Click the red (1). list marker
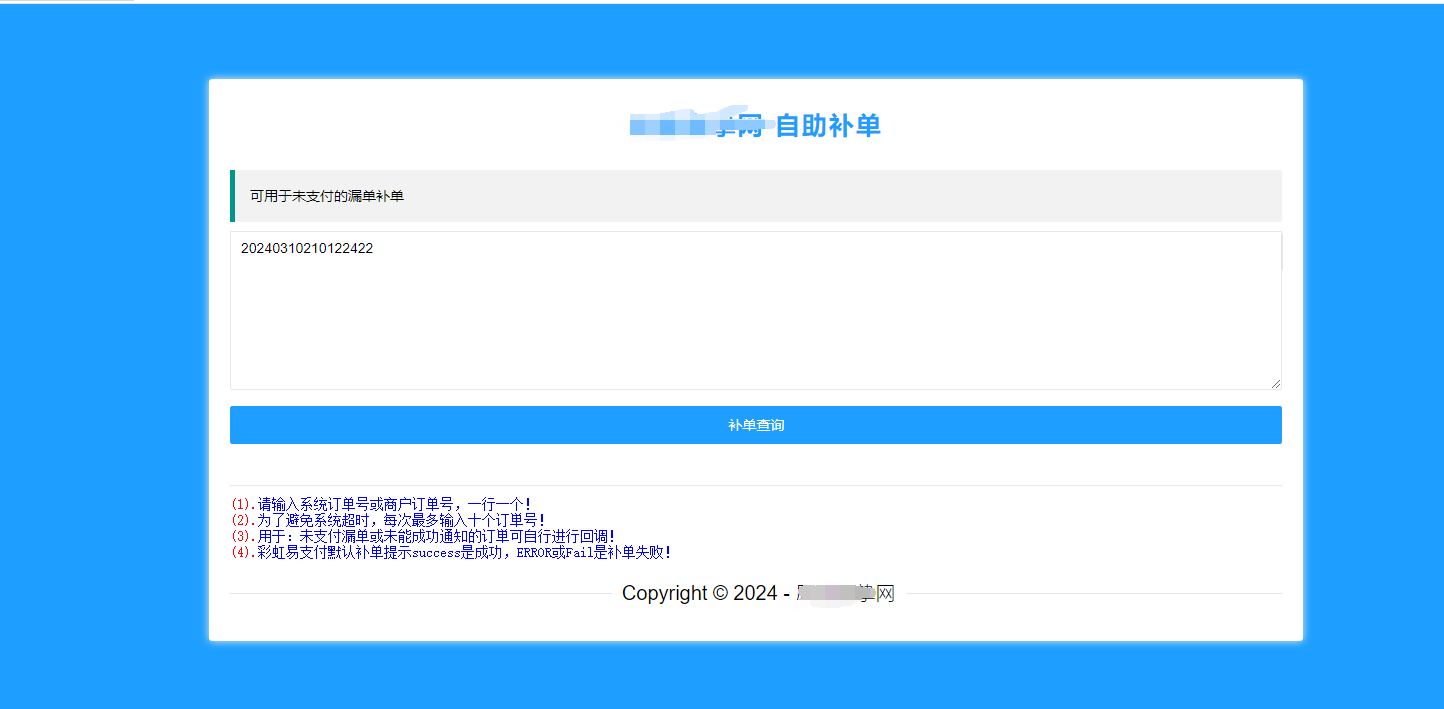This screenshot has height=709, width=1444. pyautogui.click(x=243, y=505)
